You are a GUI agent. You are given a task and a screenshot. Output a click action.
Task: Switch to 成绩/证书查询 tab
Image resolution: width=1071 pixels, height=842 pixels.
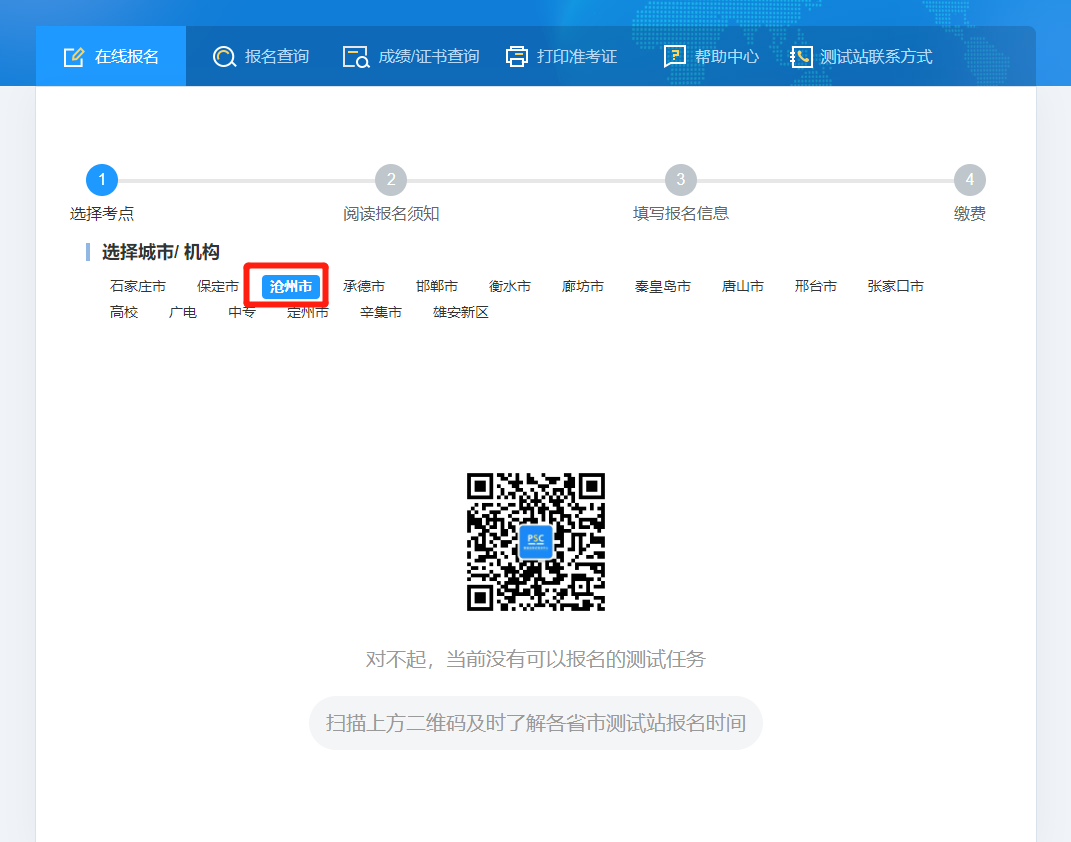point(411,56)
